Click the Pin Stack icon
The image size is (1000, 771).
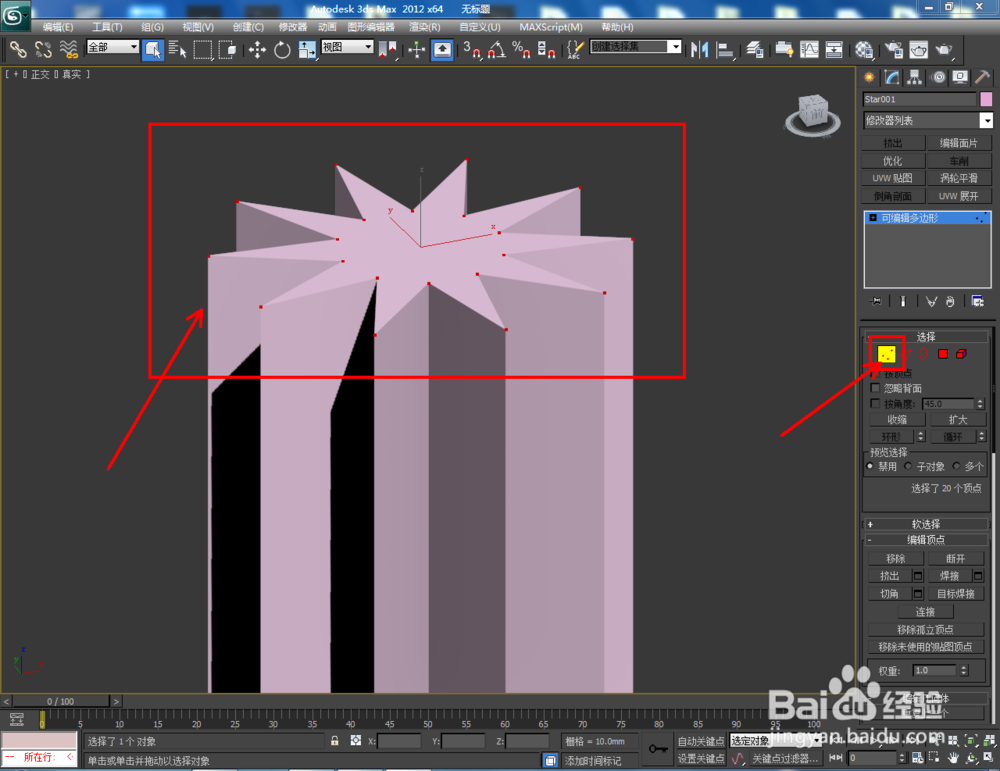(x=876, y=301)
